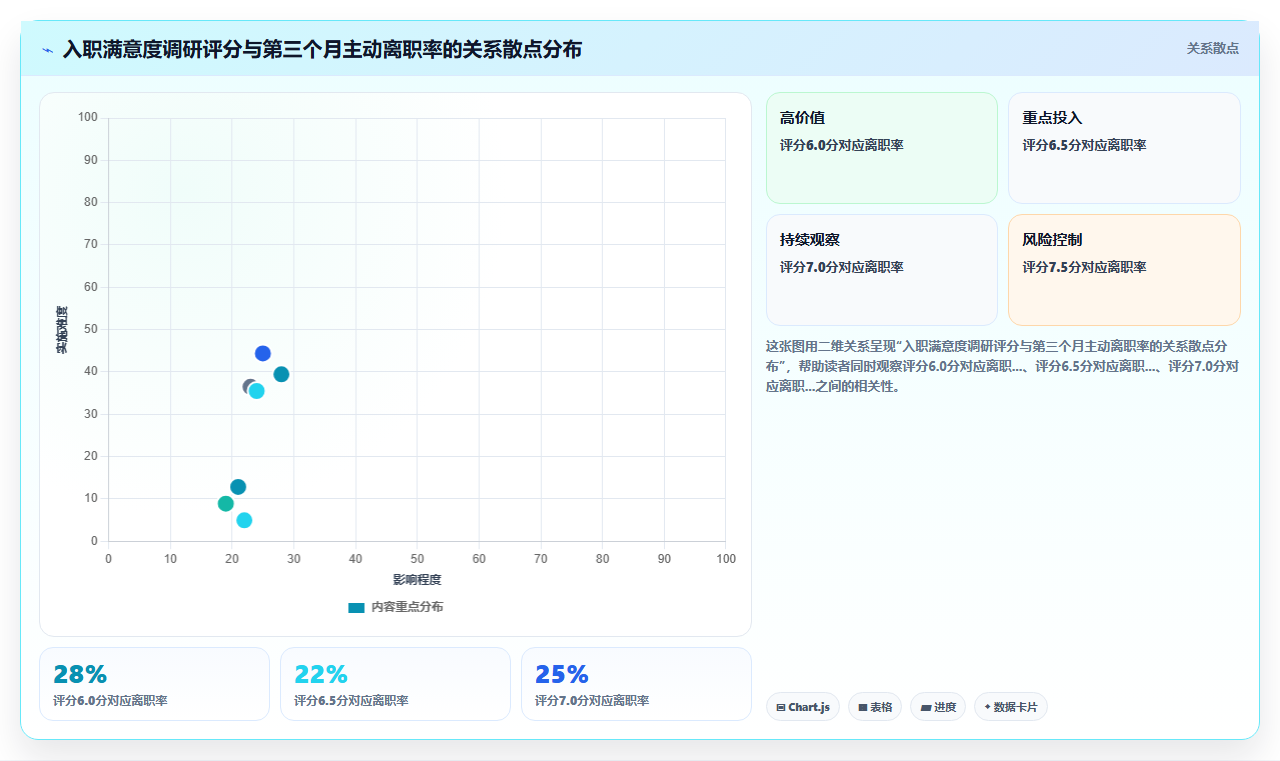
Task: Open the 持续观察 quadrant card
Action: (x=882, y=270)
